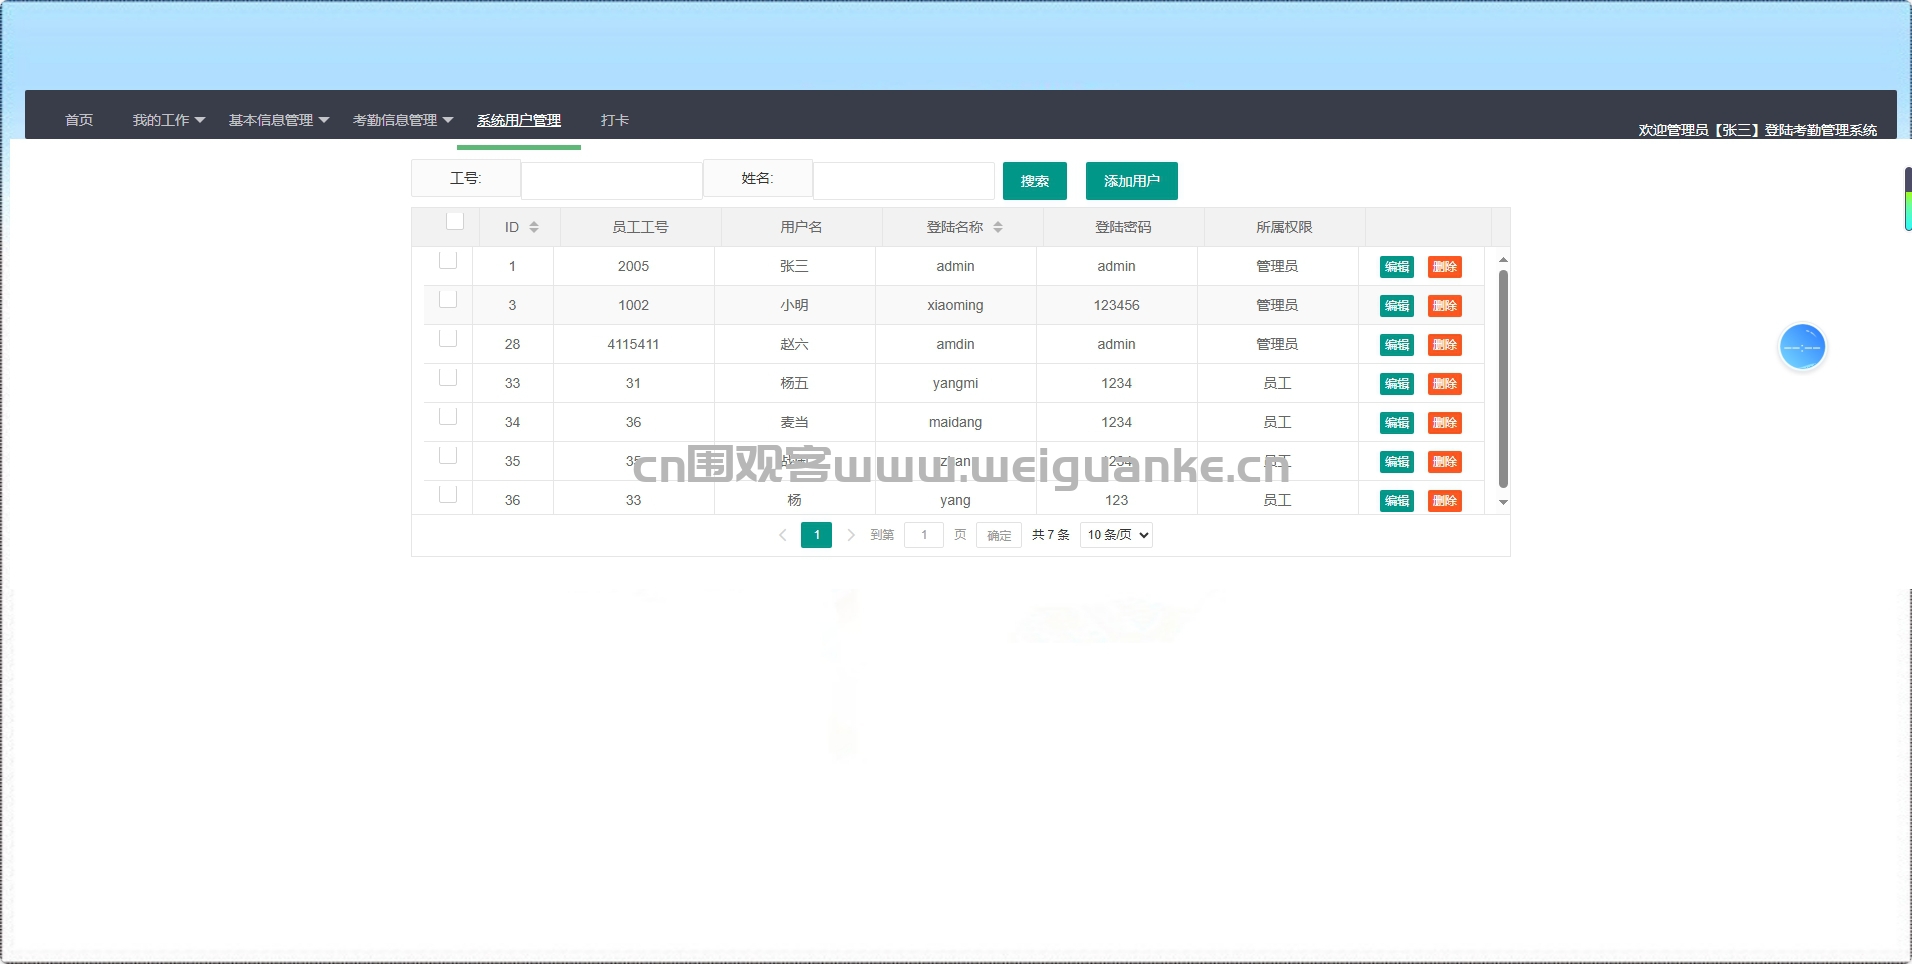Click the 添加用户 button
The height and width of the screenshot is (964, 1912).
[1132, 181]
